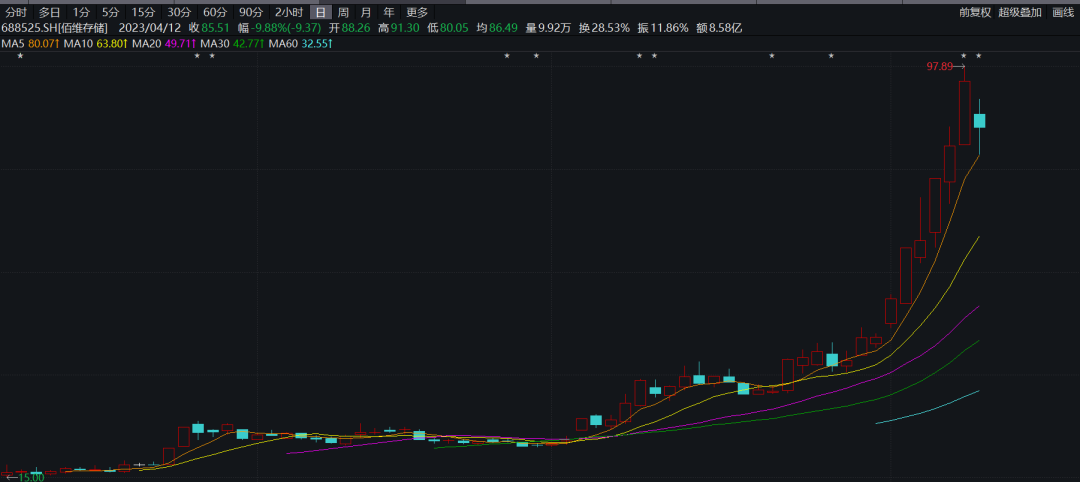Open the 前复权 adjustment dropdown
Image resolution: width=1080 pixels, height=482 pixels.
click(x=975, y=12)
